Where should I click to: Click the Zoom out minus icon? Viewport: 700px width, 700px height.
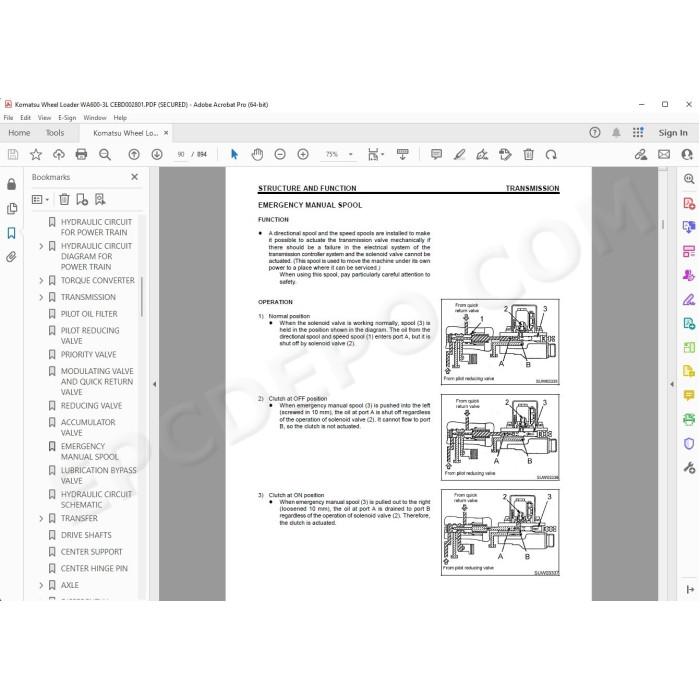click(x=280, y=154)
